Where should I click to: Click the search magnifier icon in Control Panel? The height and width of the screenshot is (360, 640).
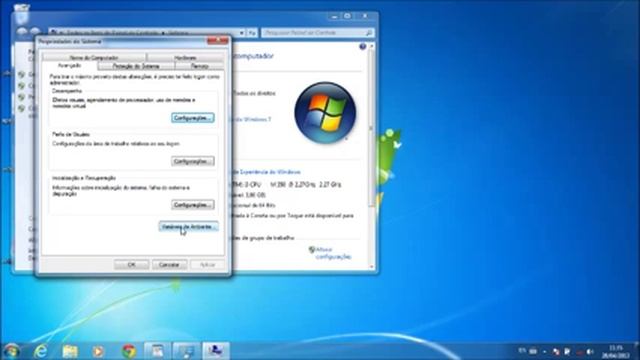(369, 32)
